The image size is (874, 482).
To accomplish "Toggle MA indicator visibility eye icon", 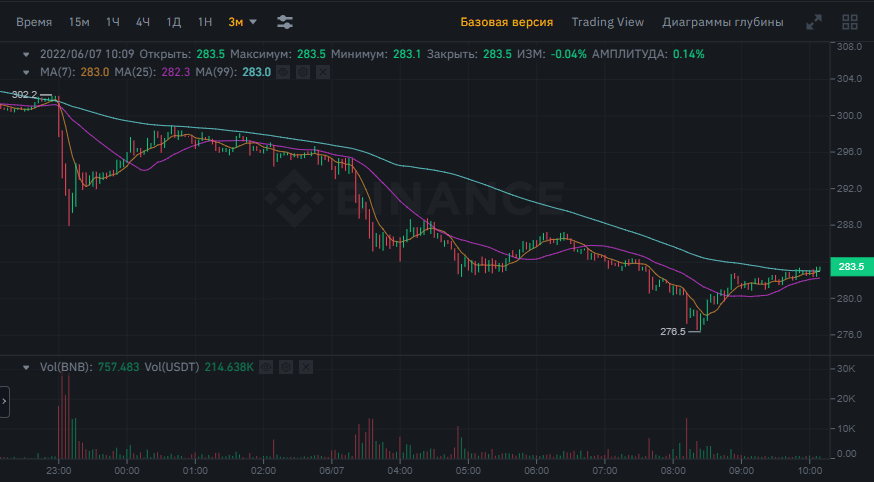I will [x=283, y=72].
